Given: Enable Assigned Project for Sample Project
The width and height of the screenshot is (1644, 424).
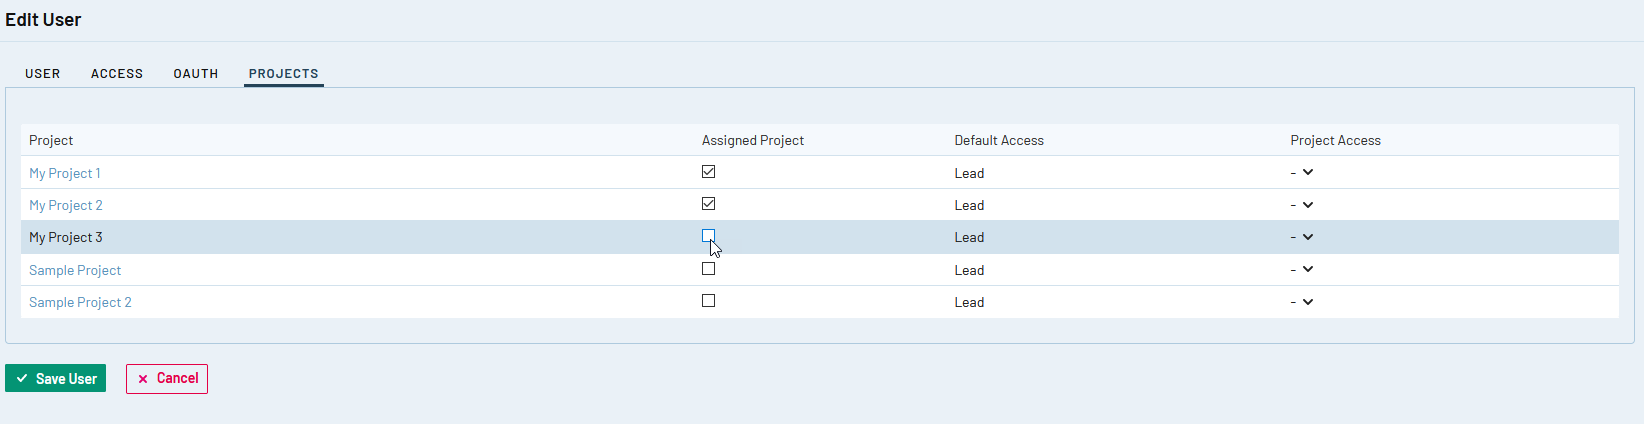Looking at the screenshot, I should [708, 269].
